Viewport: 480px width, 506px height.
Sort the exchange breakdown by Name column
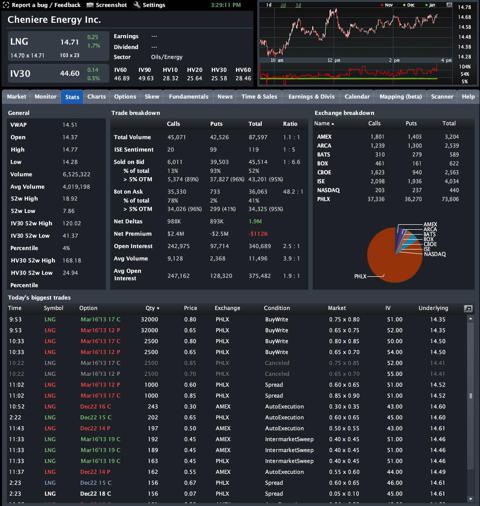click(324, 124)
